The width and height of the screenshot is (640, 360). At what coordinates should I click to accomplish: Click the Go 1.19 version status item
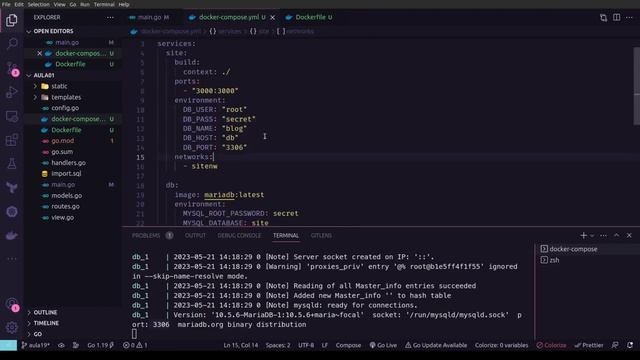100,345
